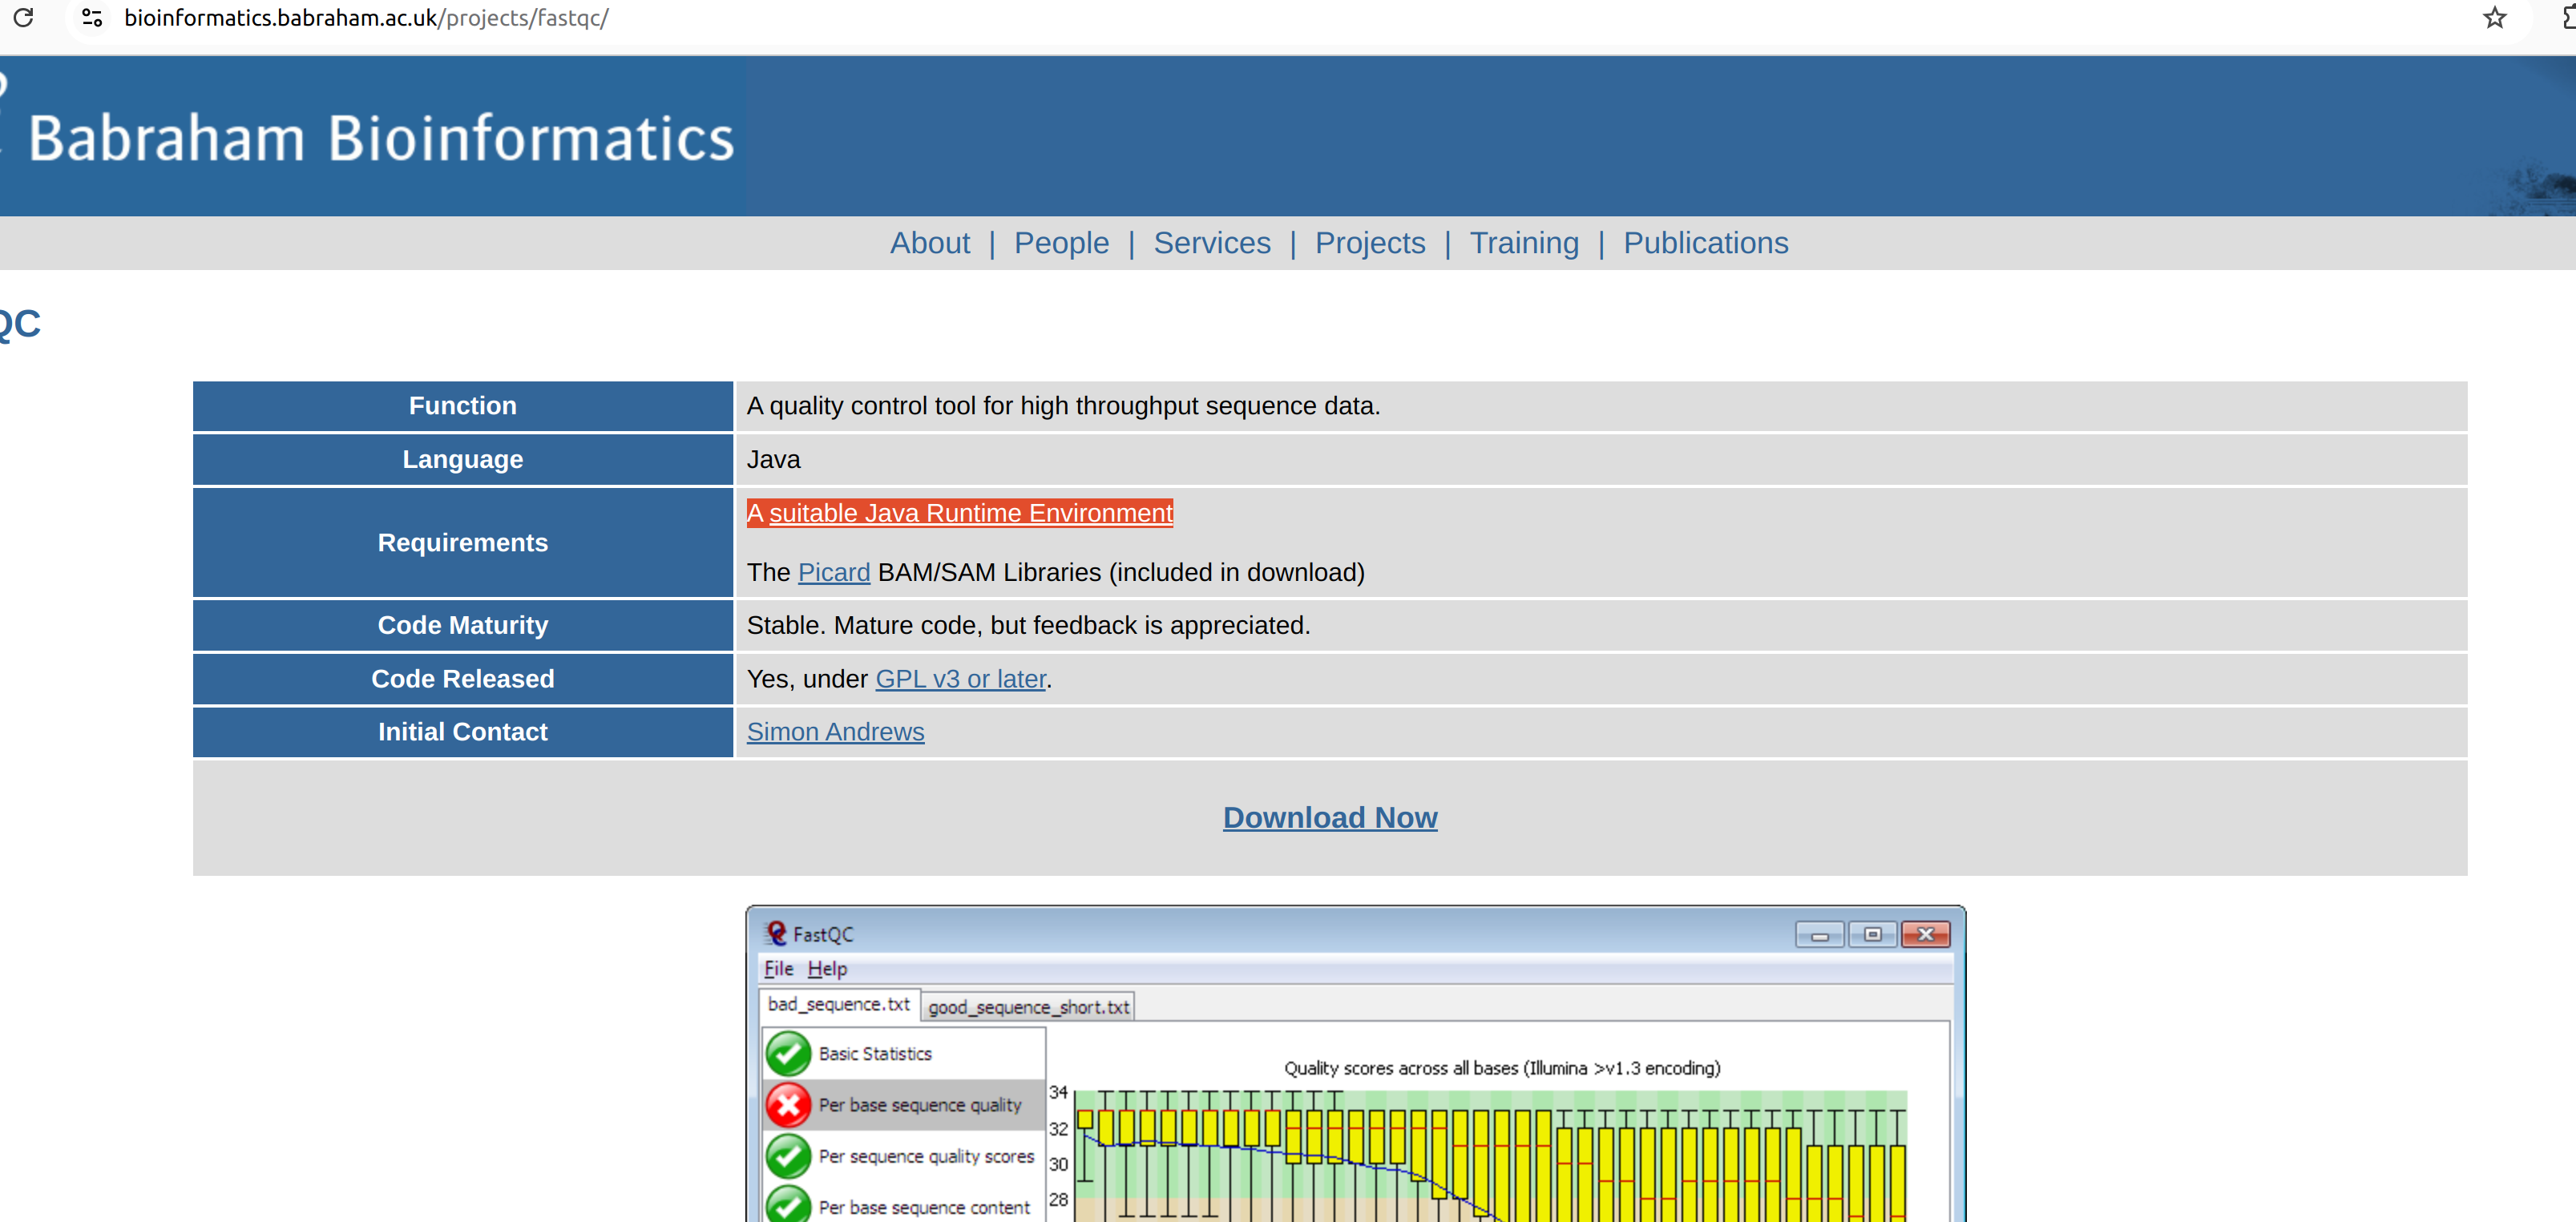Open site information icon beside URL
Image resolution: width=2576 pixels, height=1222 pixels.
click(92, 18)
